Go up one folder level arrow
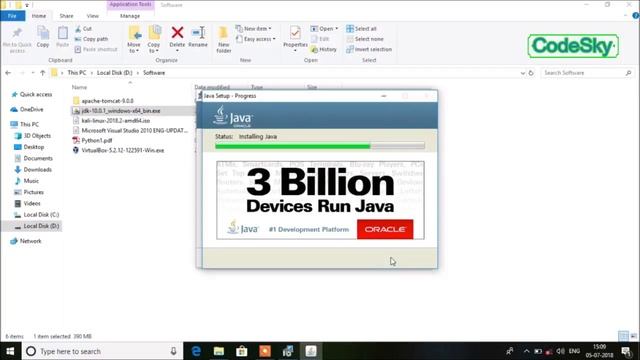Screen dimensions: 640x360 (42, 73)
